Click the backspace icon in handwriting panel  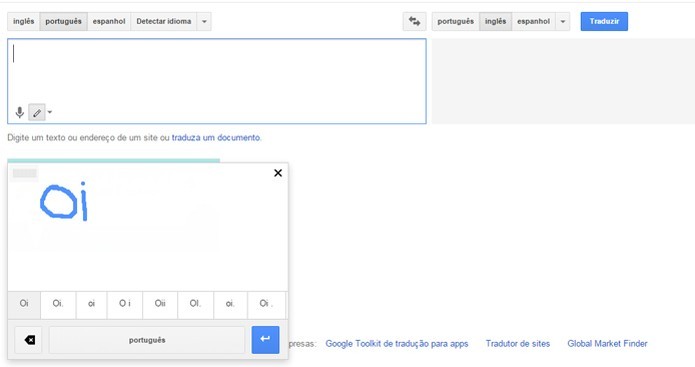(28, 340)
